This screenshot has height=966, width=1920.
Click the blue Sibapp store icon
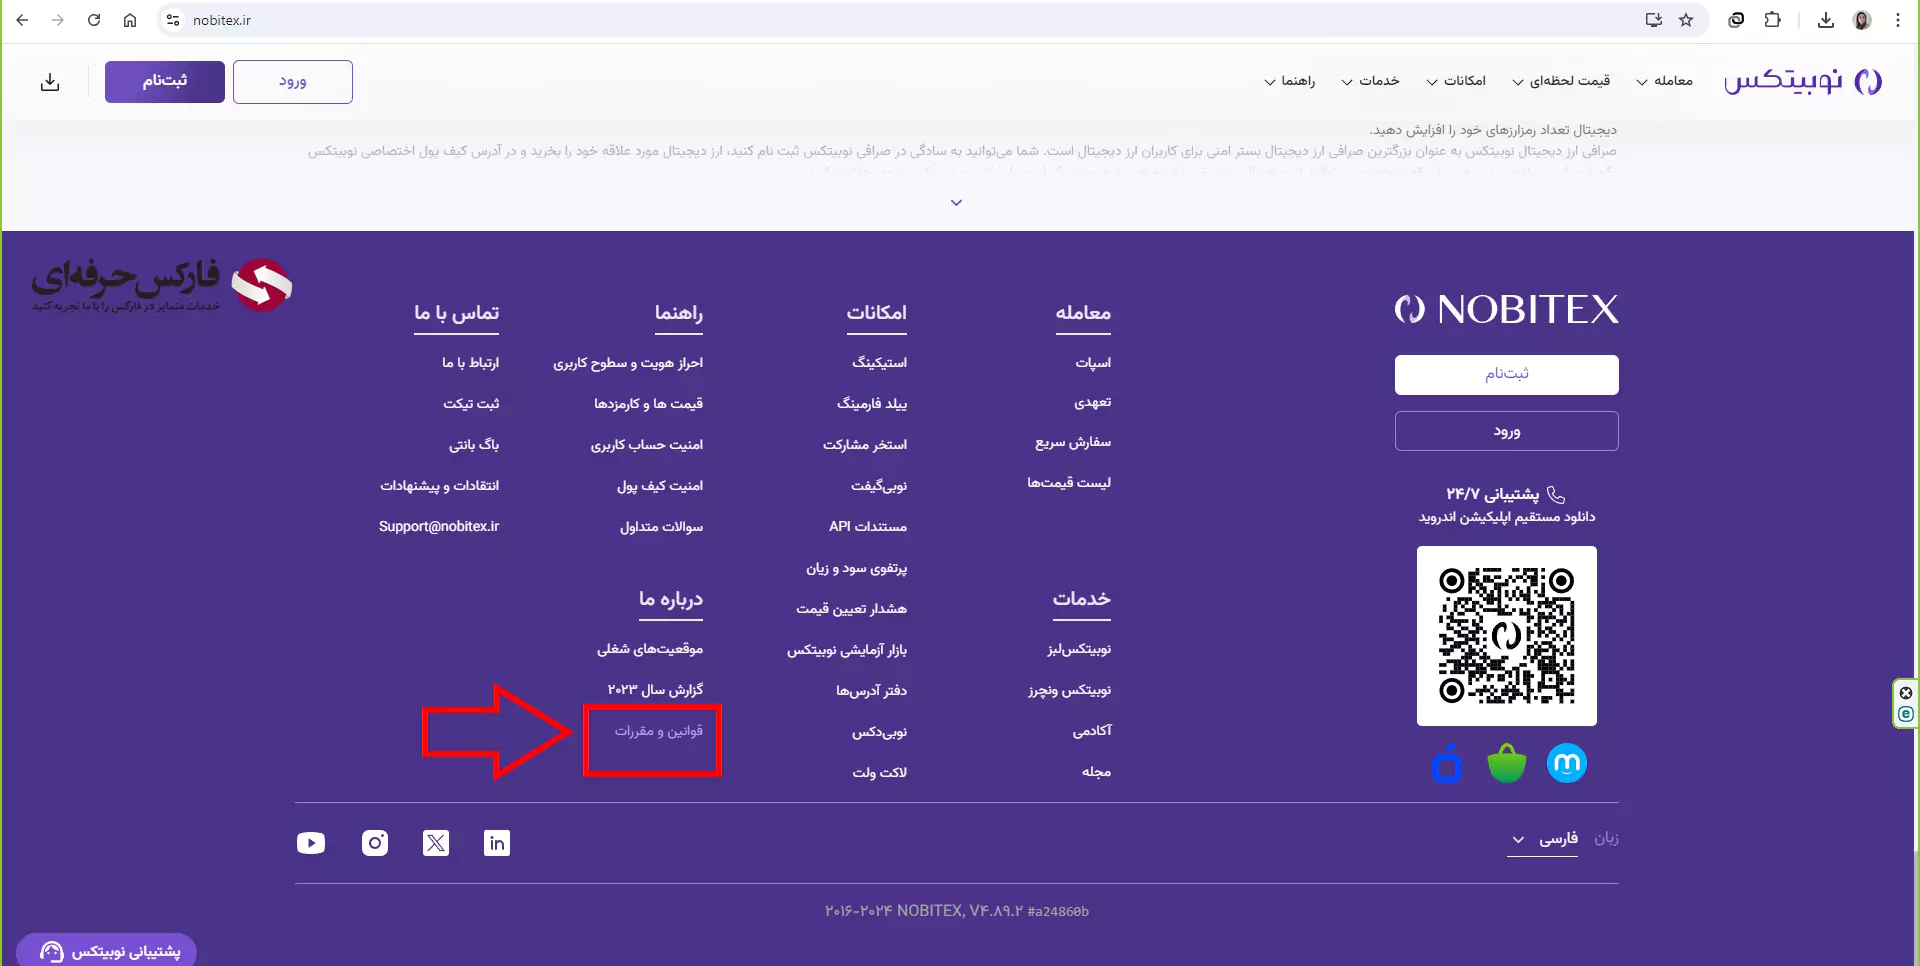[x=1447, y=764]
